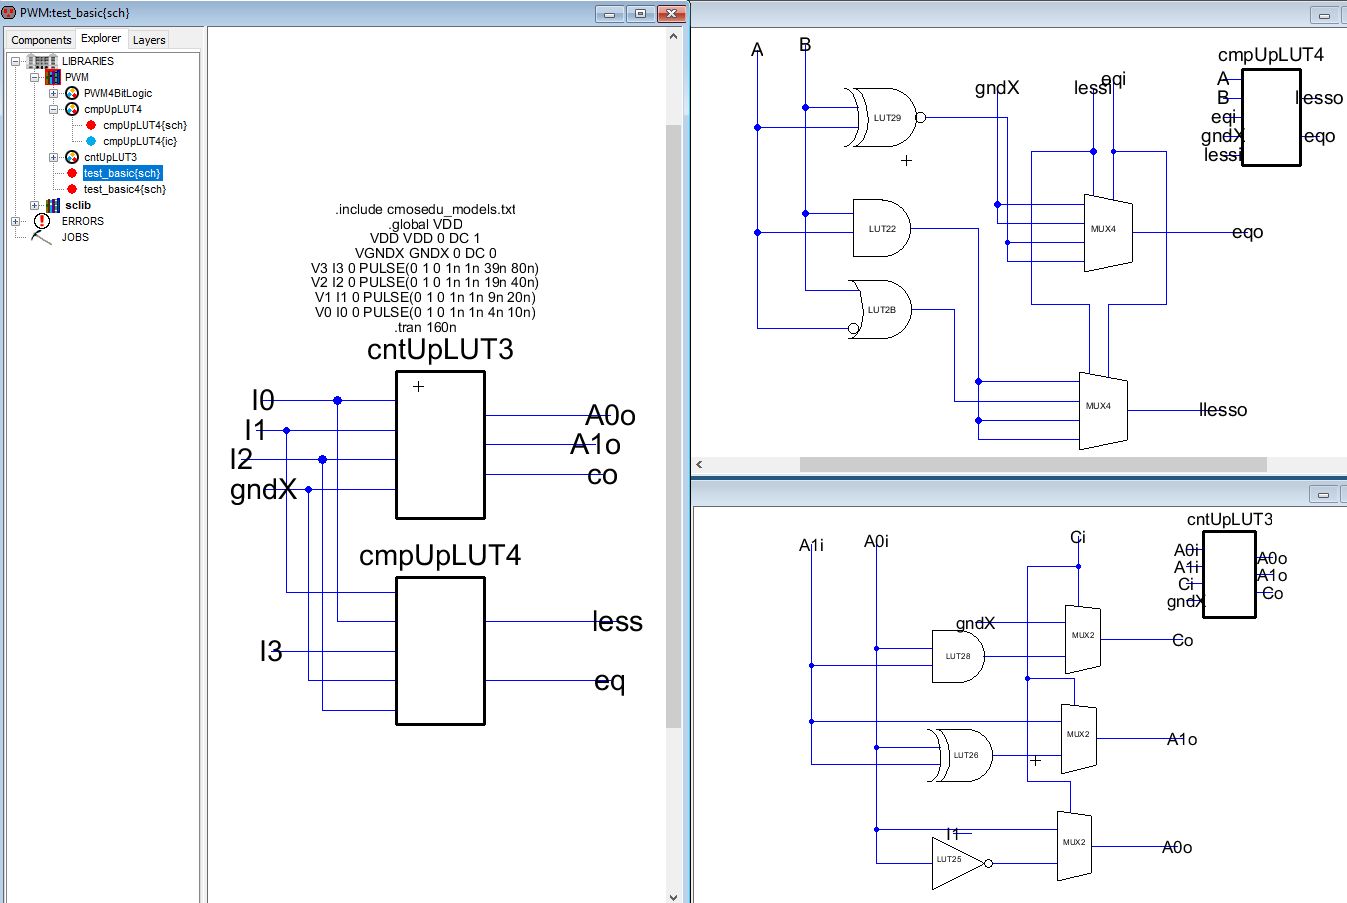1347x903 pixels.
Task: Expand the ERRORS tree node
Action: pyautogui.click(x=16, y=221)
